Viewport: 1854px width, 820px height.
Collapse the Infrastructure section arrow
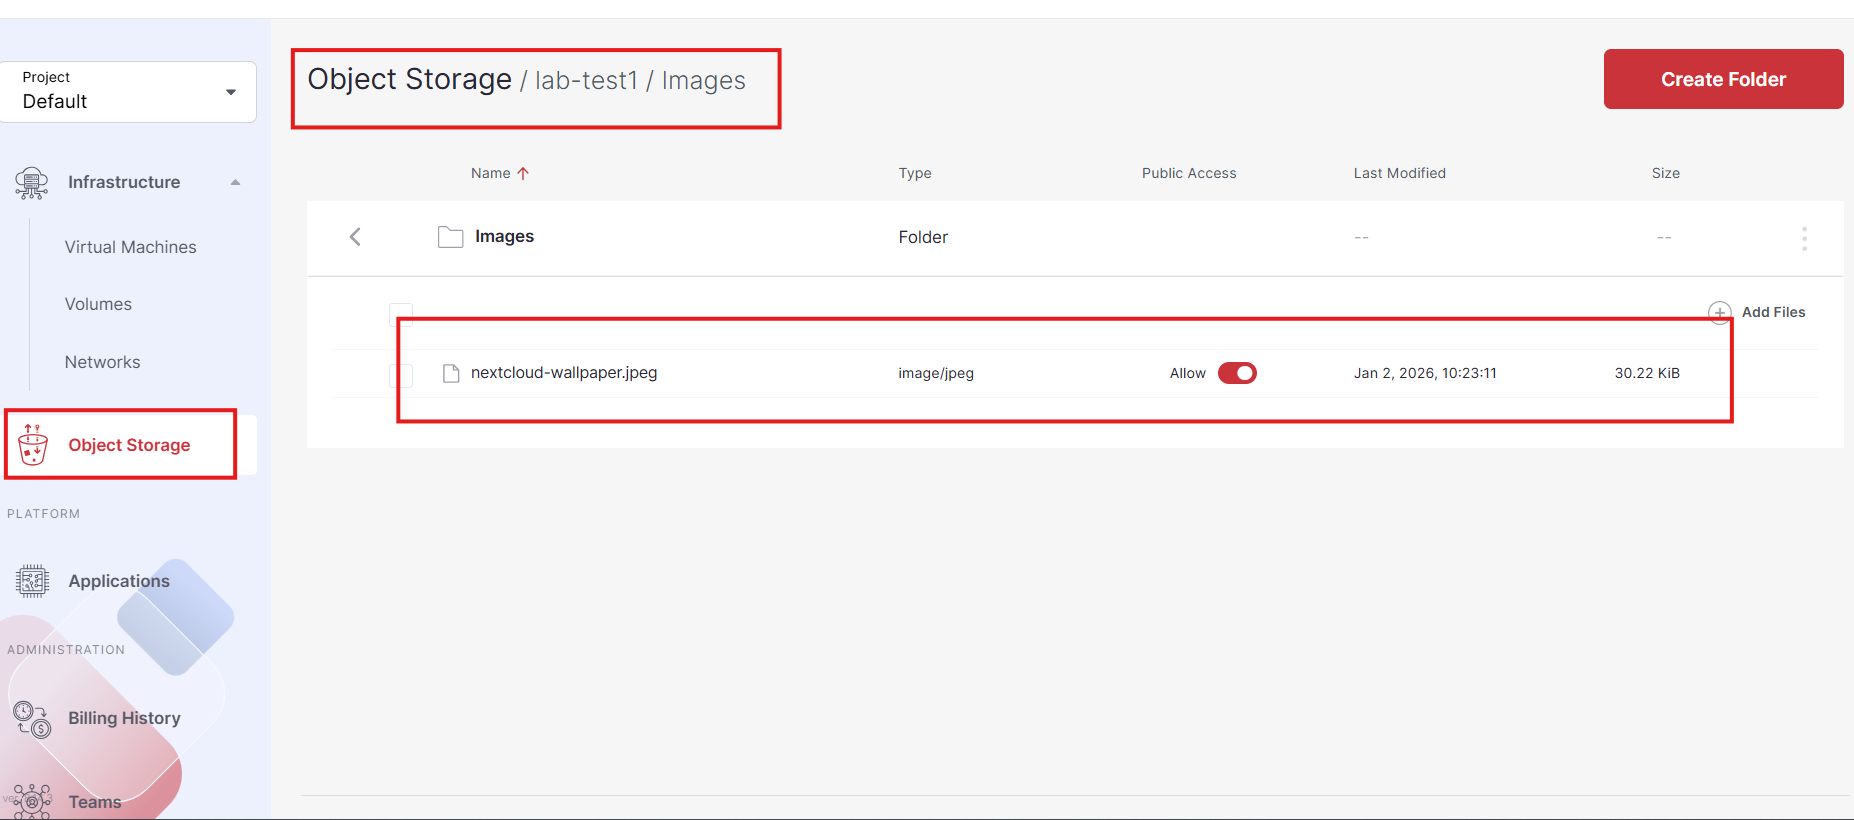click(x=235, y=182)
